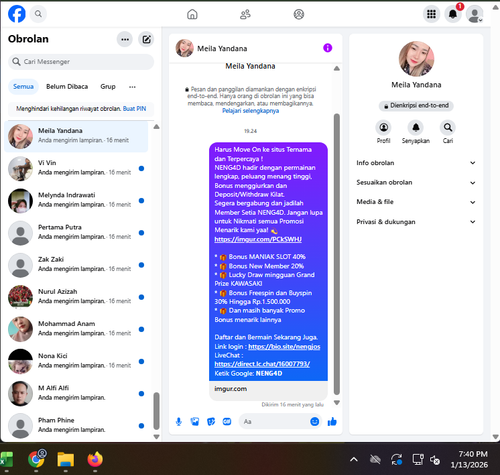Screen dimensions: 500x475
Task: Open the Pelajari selengkapnya link
Action: pos(250,111)
